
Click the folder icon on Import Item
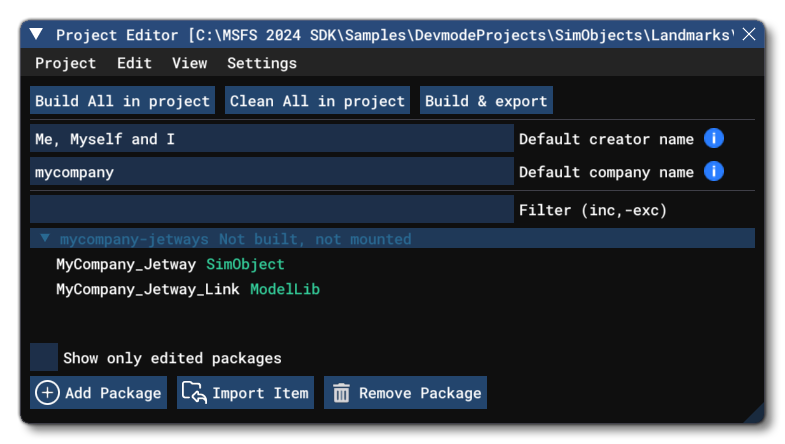pyautogui.click(x=192, y=393)
